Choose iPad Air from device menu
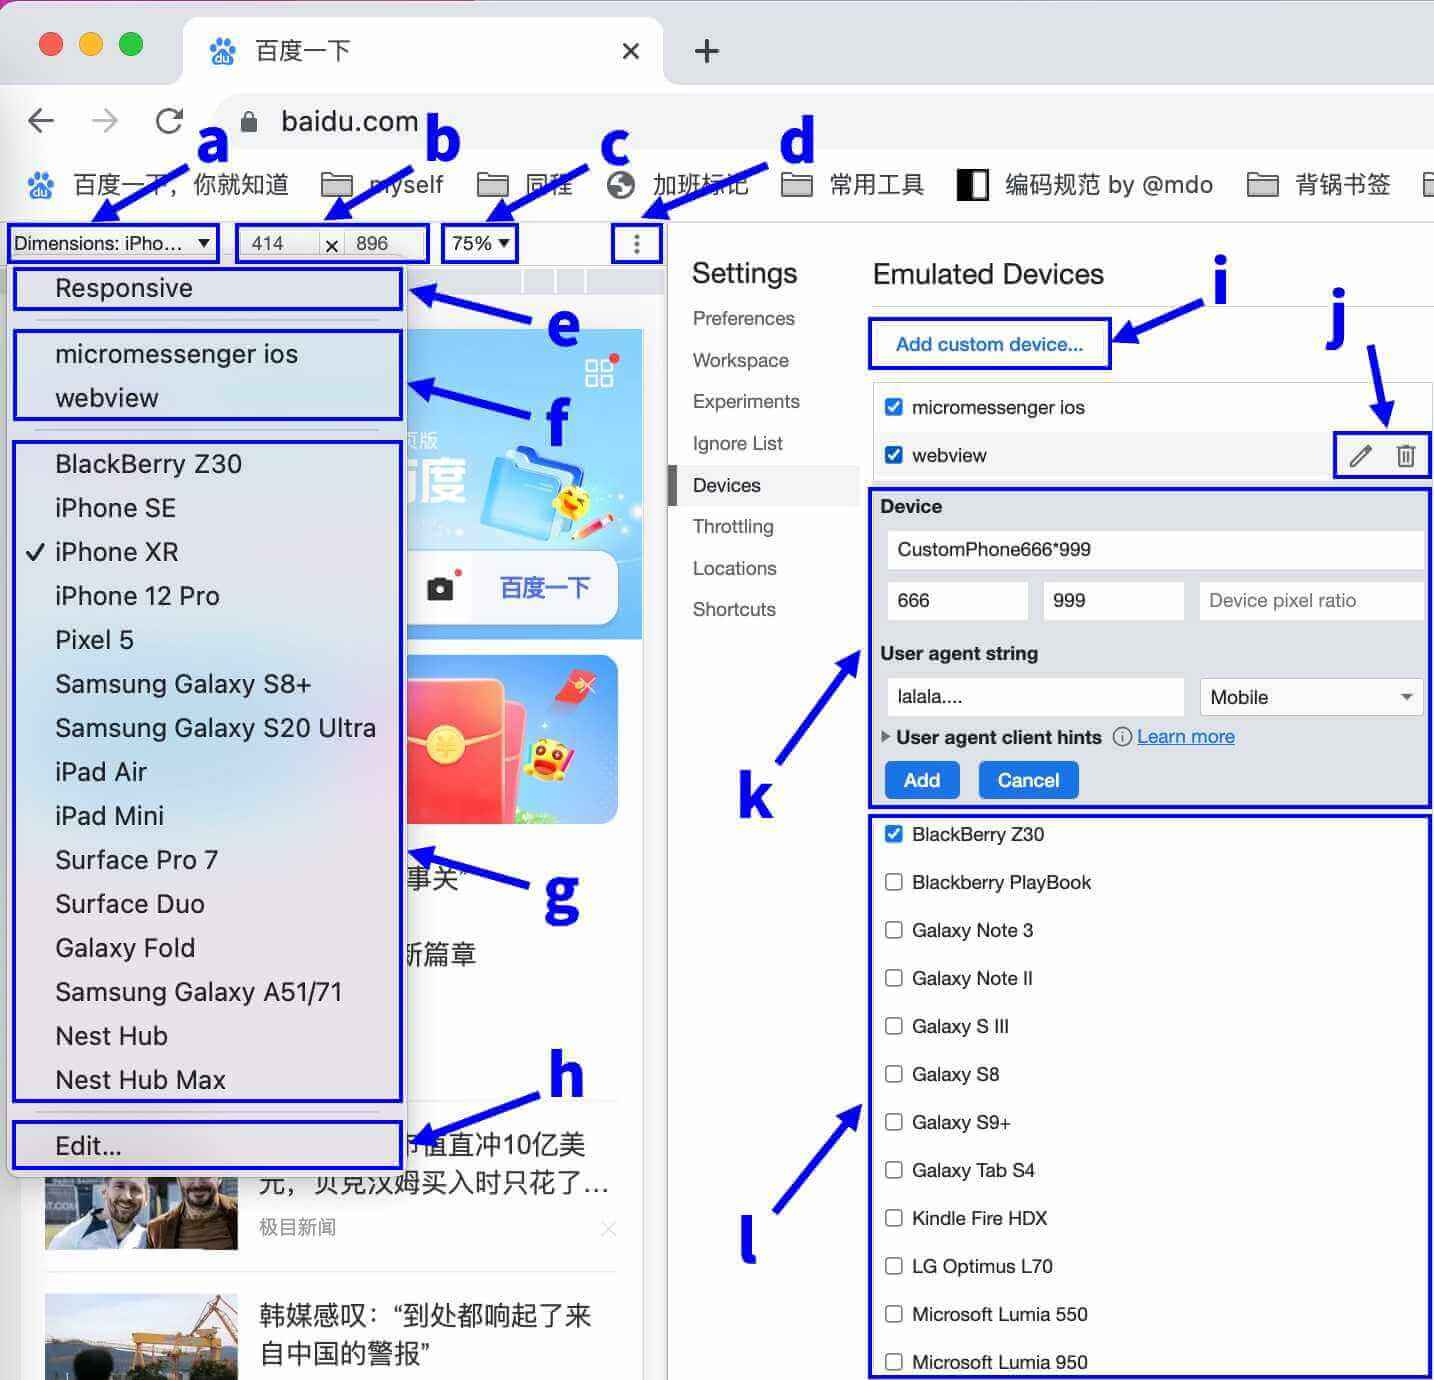This screenshot has width=1434, height=1380. tap(208, 772)
